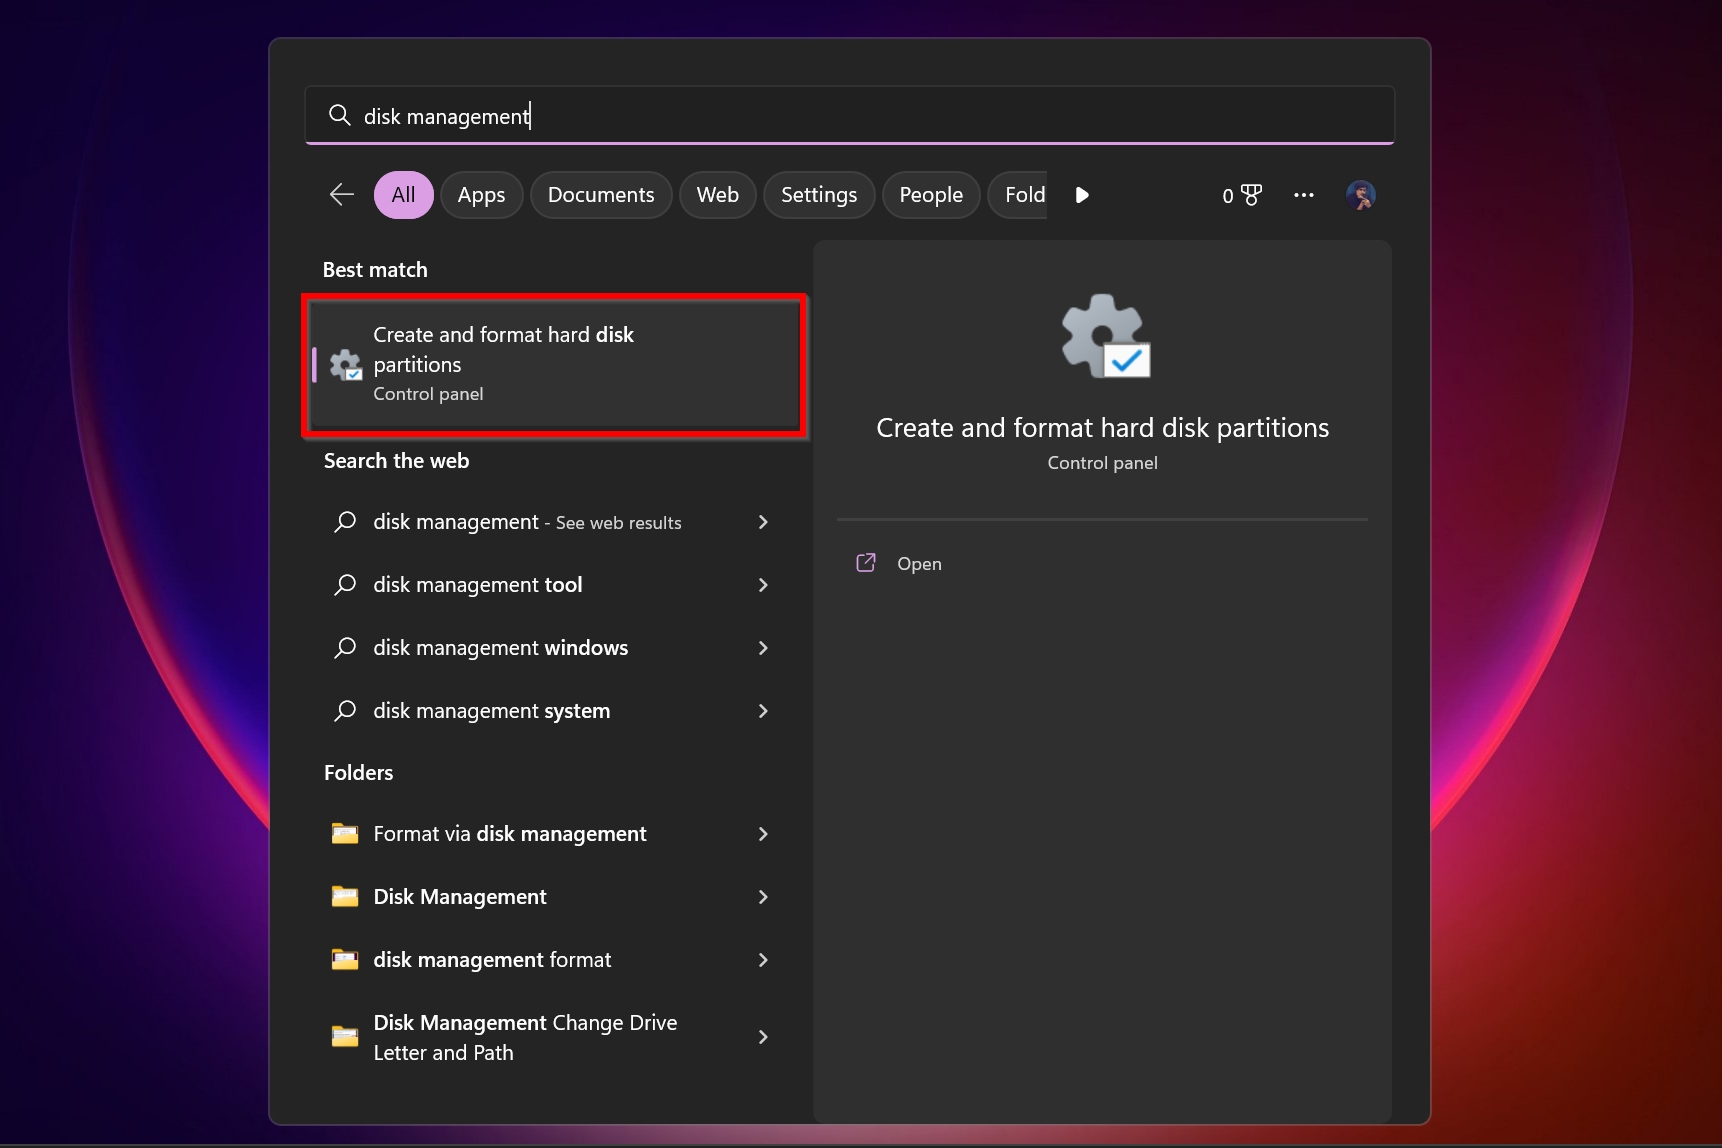
Task: Click search icon next to 'See web results'
Action: click(x=345, y=522)
